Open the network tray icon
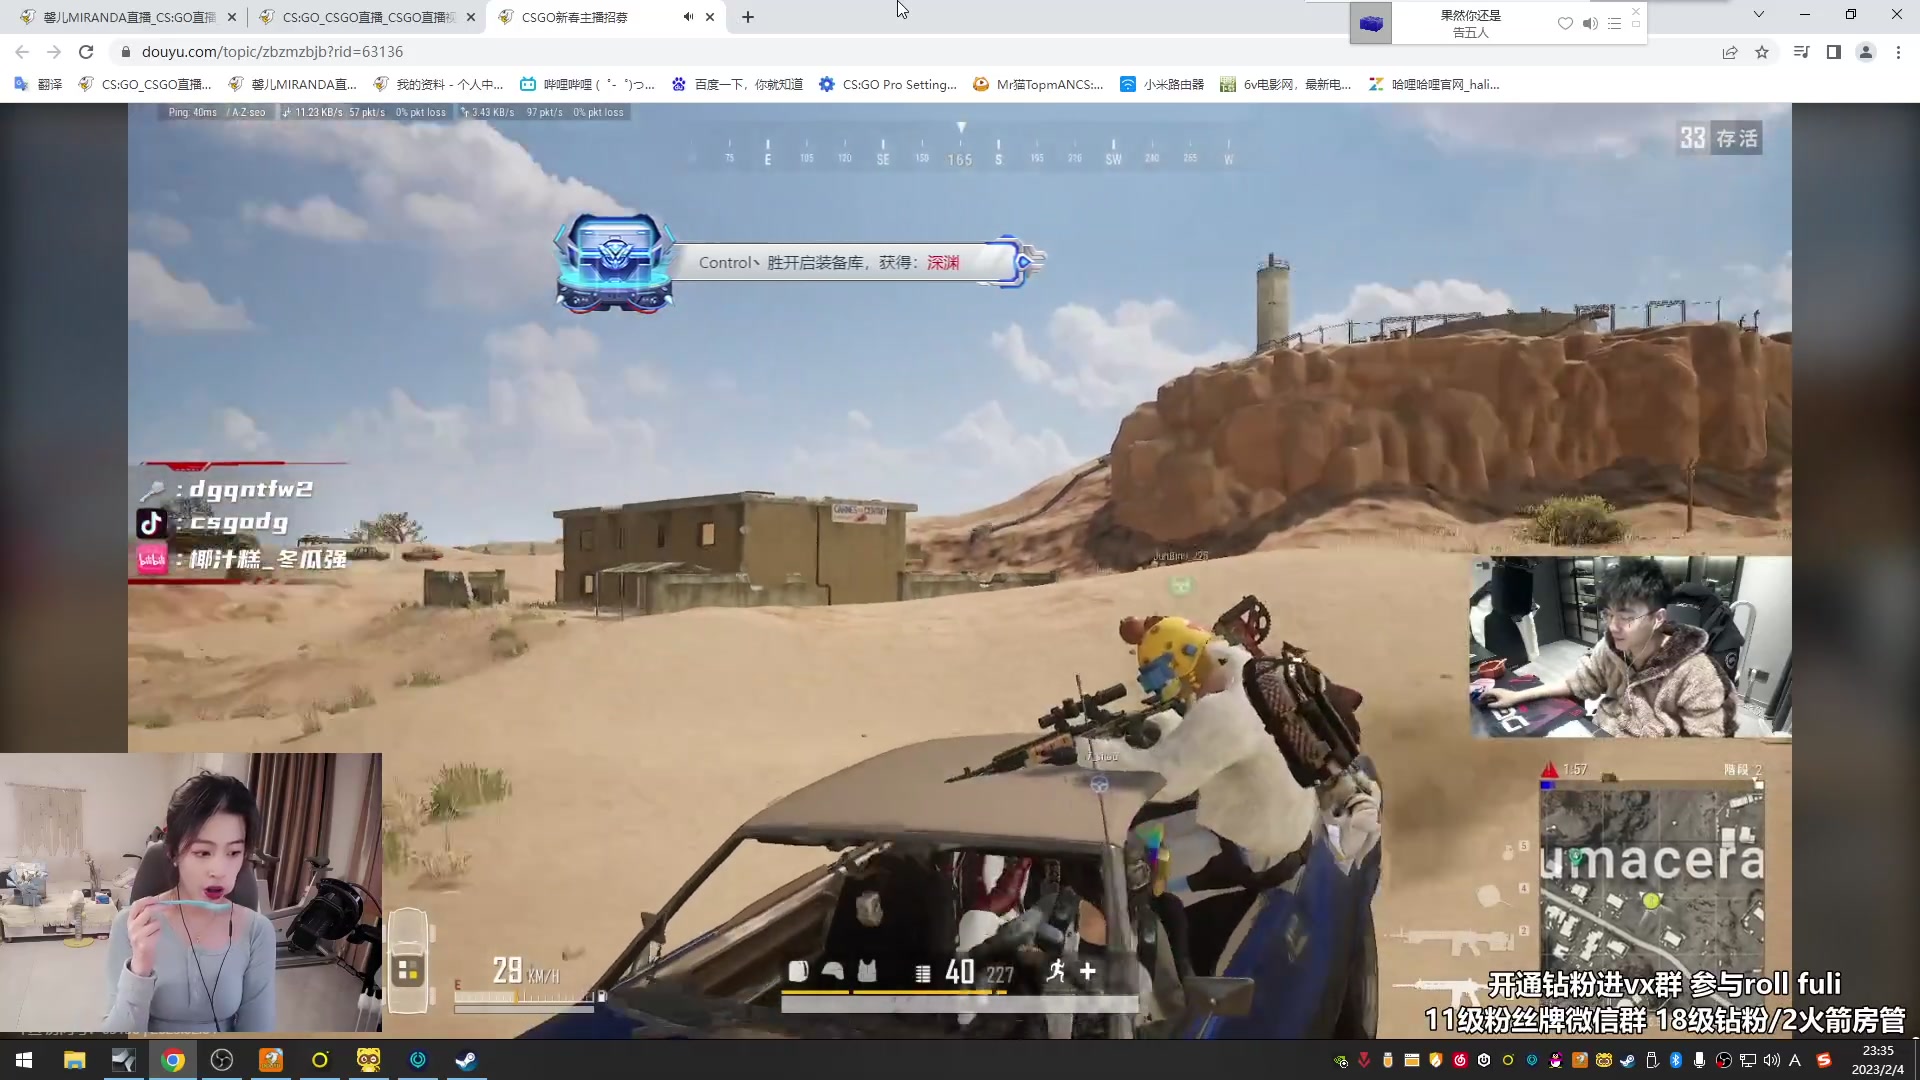 point(1748,1060)
